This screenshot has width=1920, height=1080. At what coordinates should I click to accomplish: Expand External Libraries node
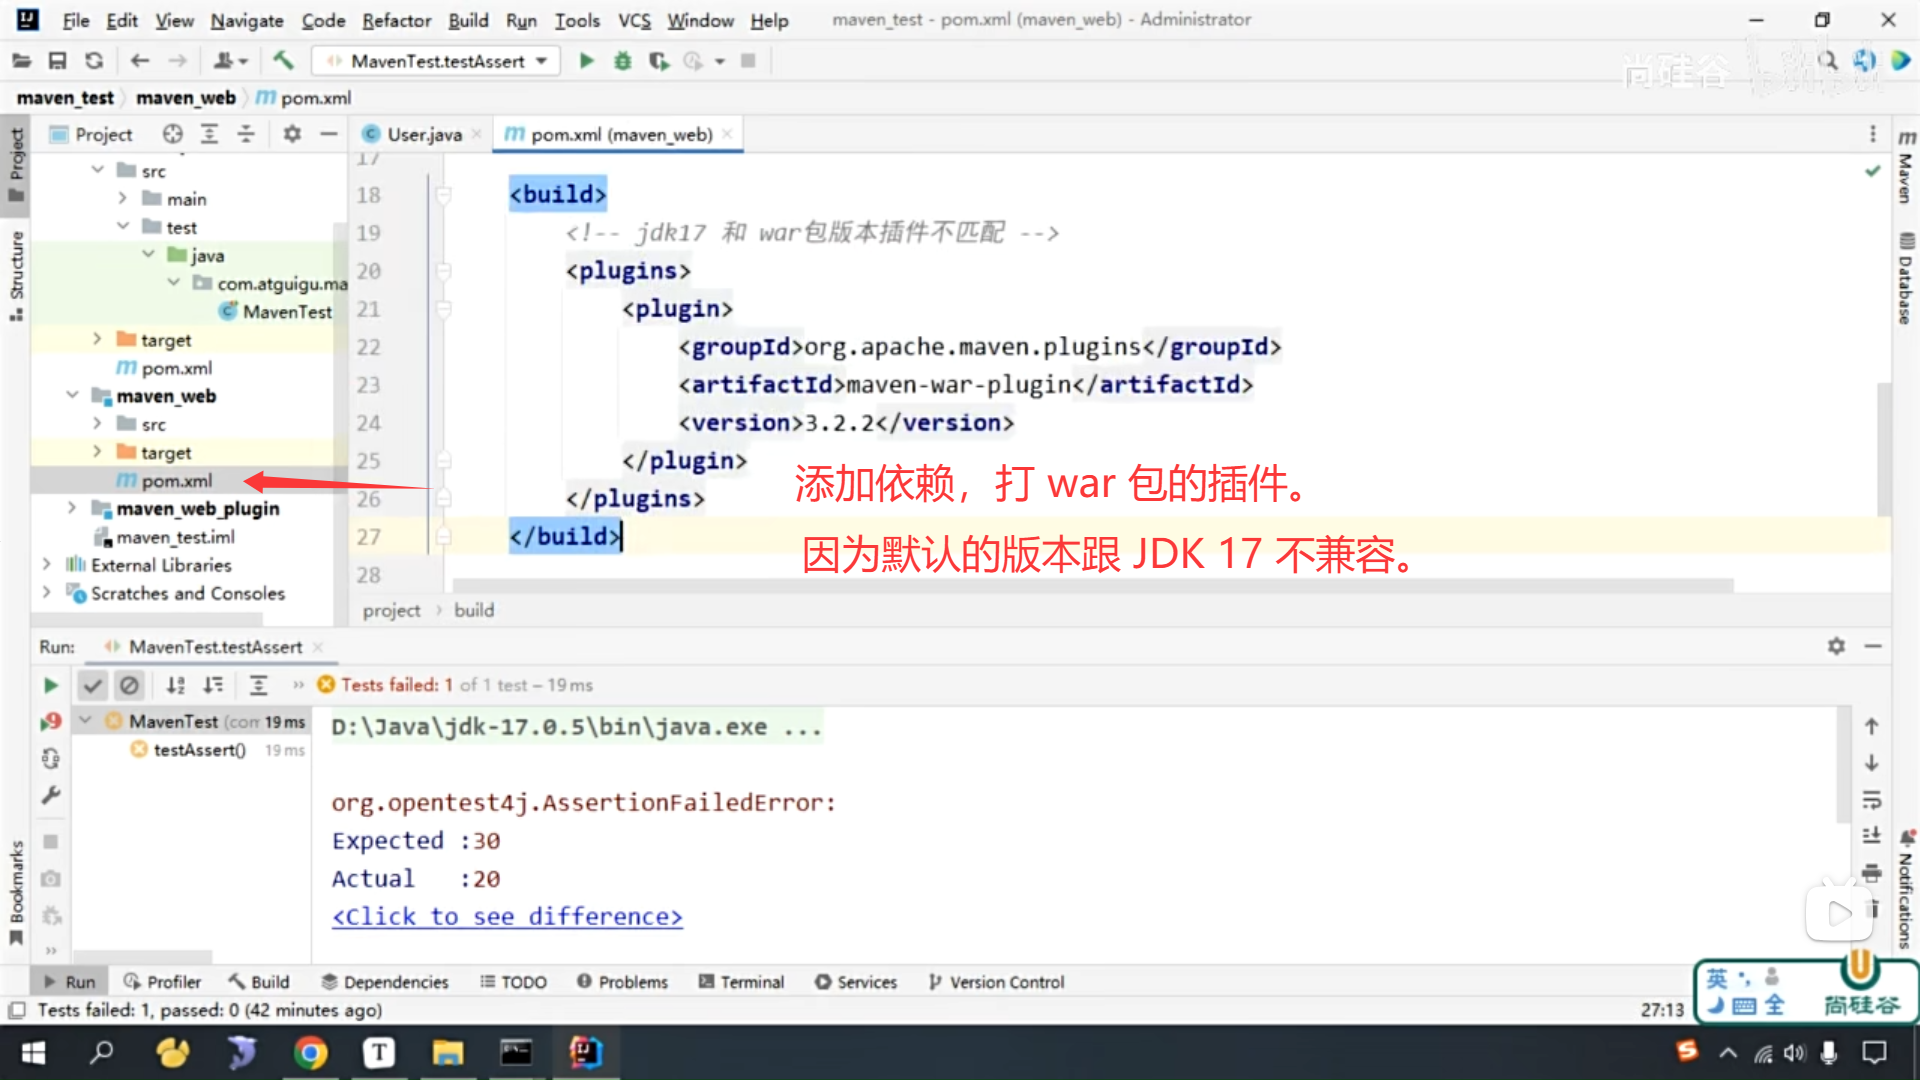(46, 565)
